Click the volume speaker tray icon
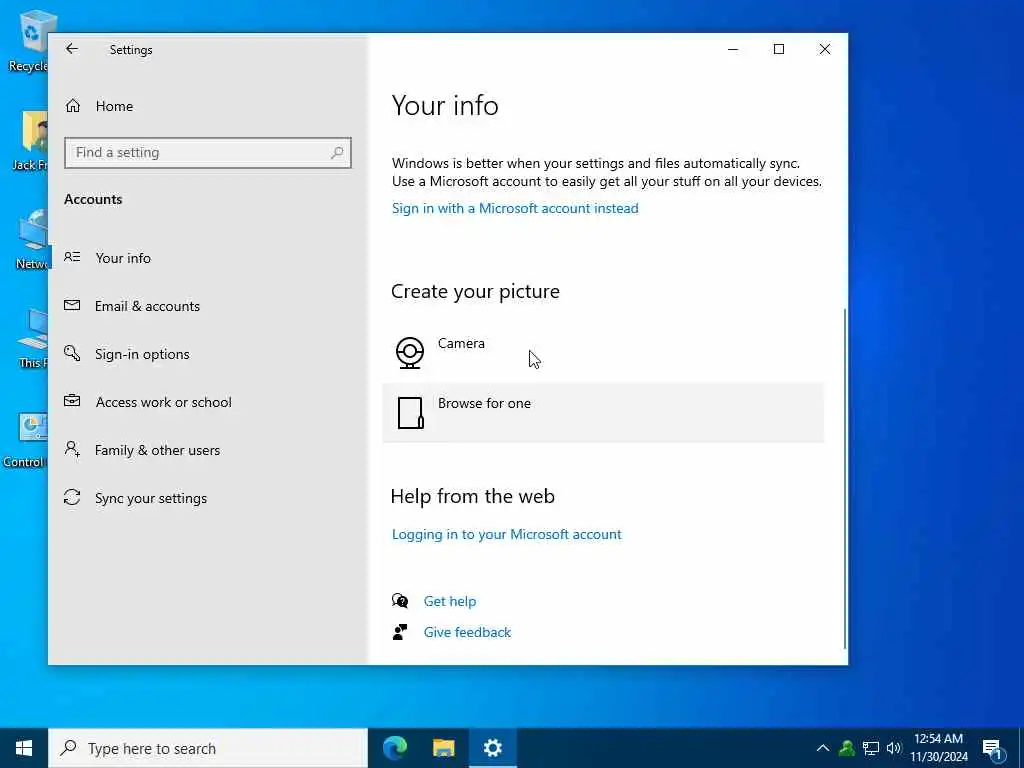 [x=893, y=748]
